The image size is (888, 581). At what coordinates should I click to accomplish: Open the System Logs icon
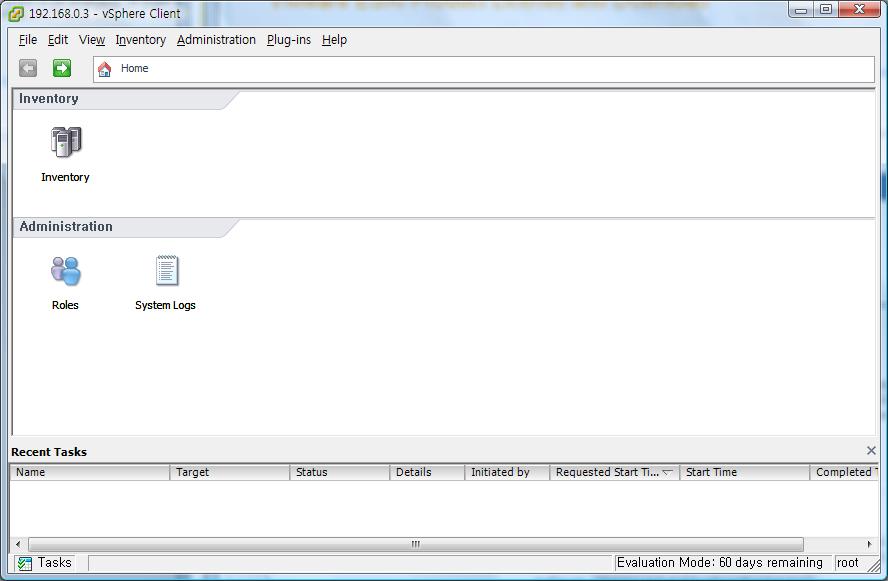pyautogui.click(x=166, y=271)
